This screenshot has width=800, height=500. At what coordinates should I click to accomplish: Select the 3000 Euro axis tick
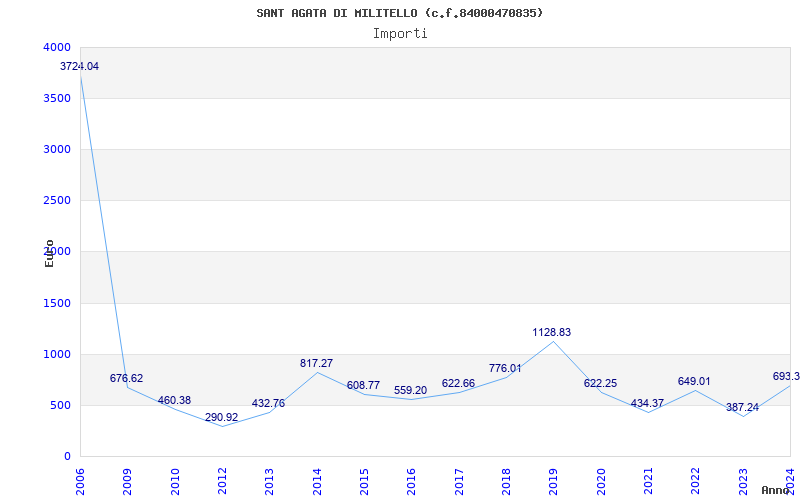(x=58, y=149)
